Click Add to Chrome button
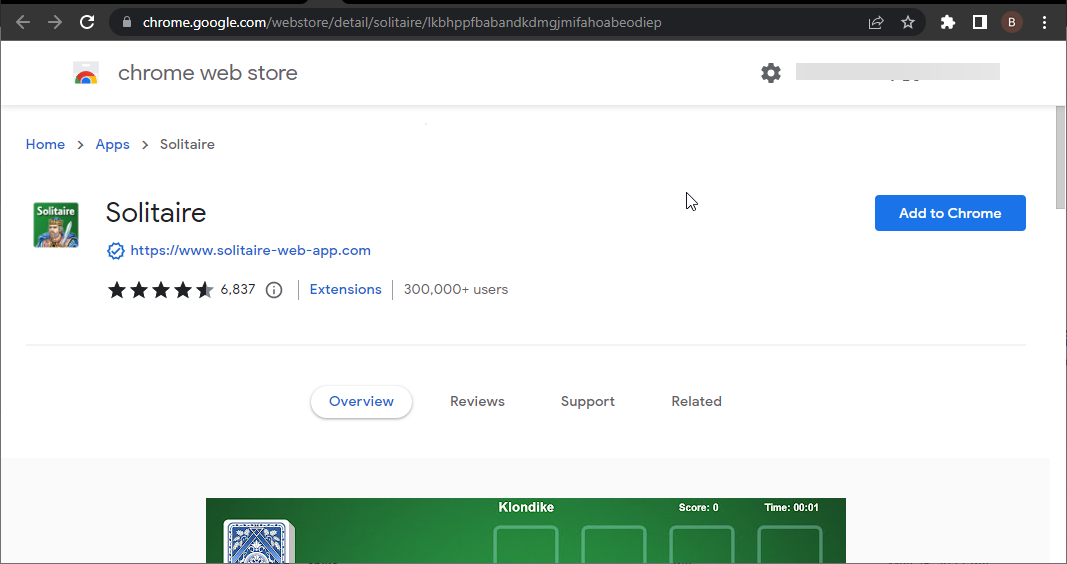The height and width of the screenshot is (564, 1067). click(950, 213)
